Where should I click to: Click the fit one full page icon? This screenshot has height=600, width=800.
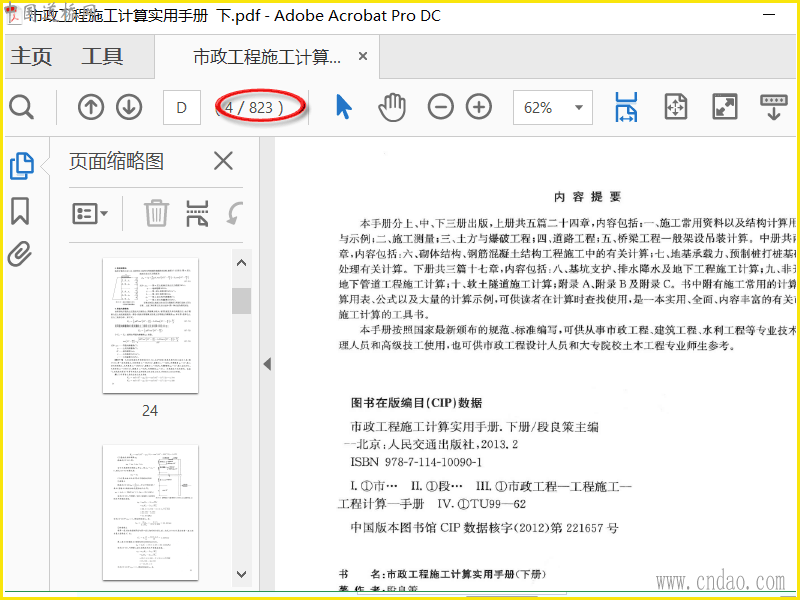click(676, 107)
